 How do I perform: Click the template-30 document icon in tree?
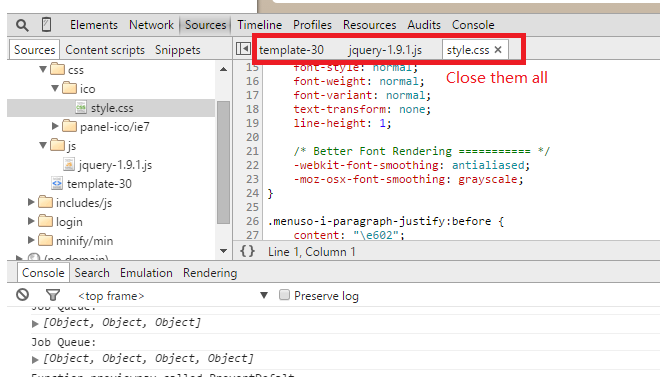57,183
